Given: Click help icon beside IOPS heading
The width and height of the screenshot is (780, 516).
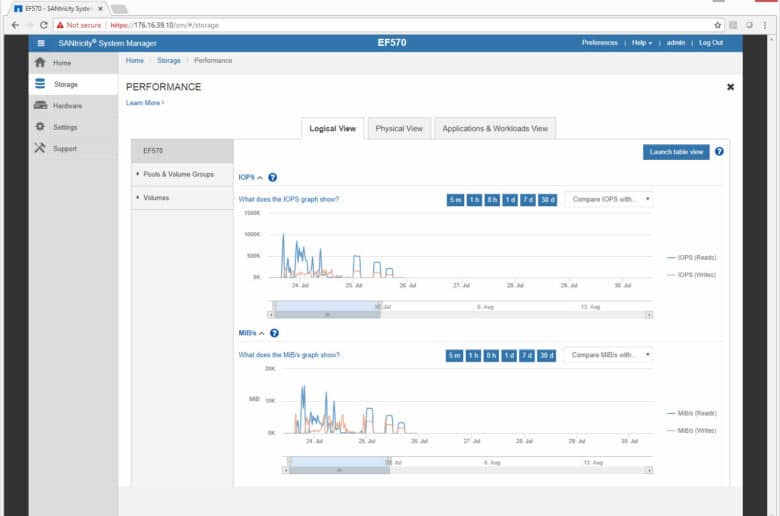Looking at the screenshot, I should pos(272,177).
